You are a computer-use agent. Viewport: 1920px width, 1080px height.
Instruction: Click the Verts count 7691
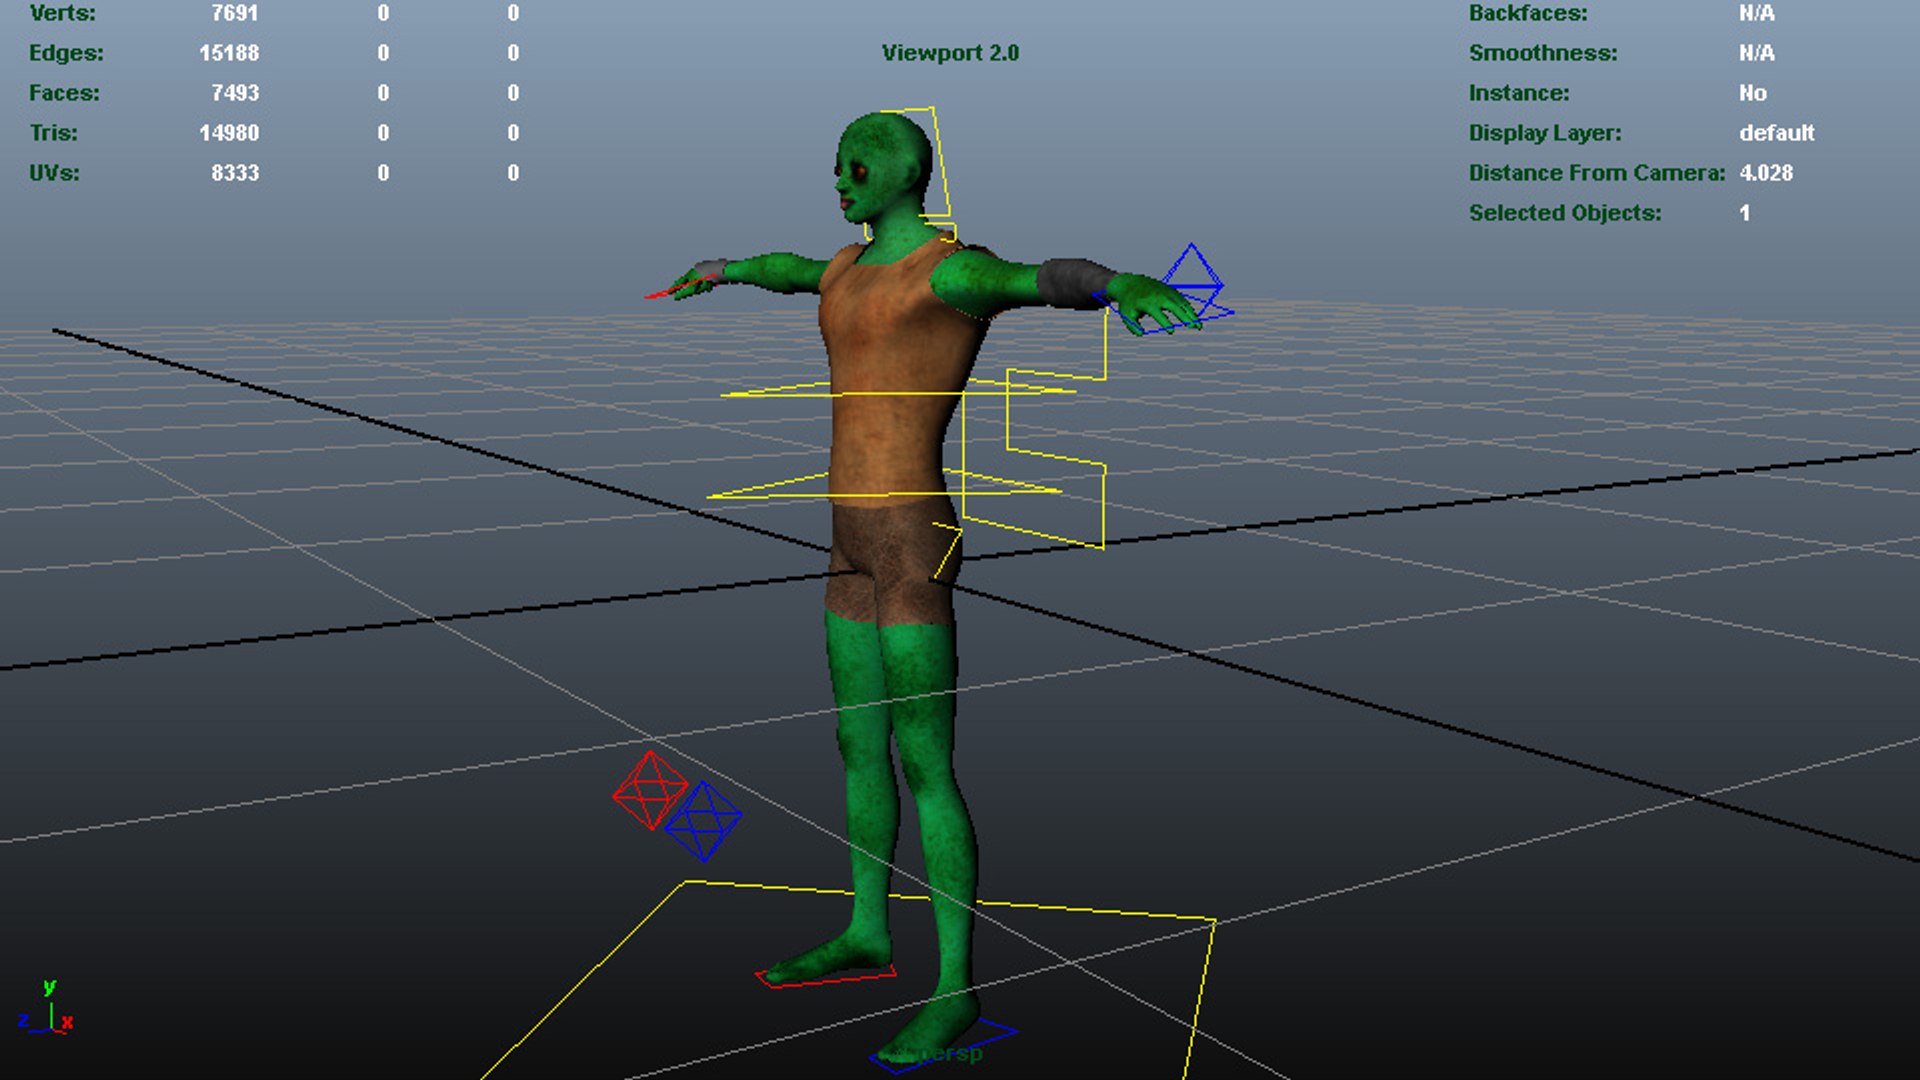(x=235, y=13)
